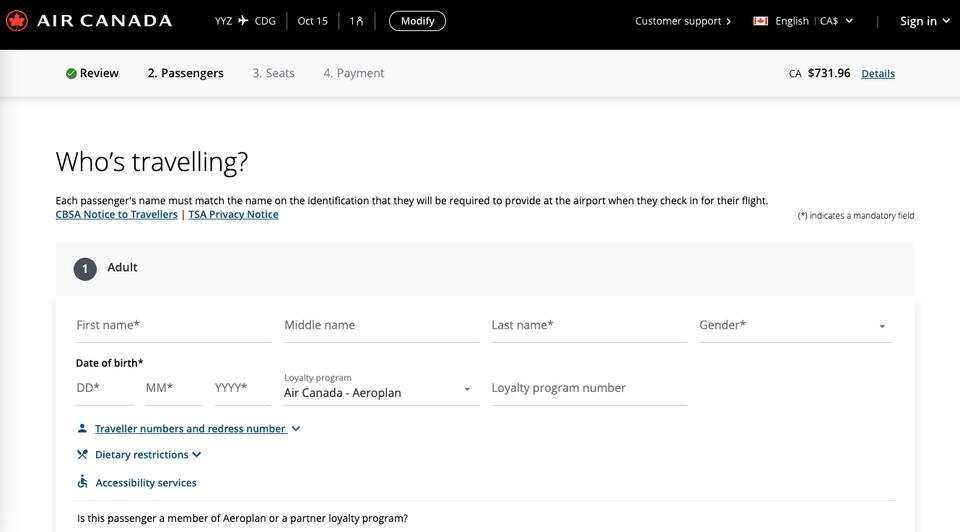Click the Last name field
Viewport: 960px width, 532px height.
[x=589, y=326]
